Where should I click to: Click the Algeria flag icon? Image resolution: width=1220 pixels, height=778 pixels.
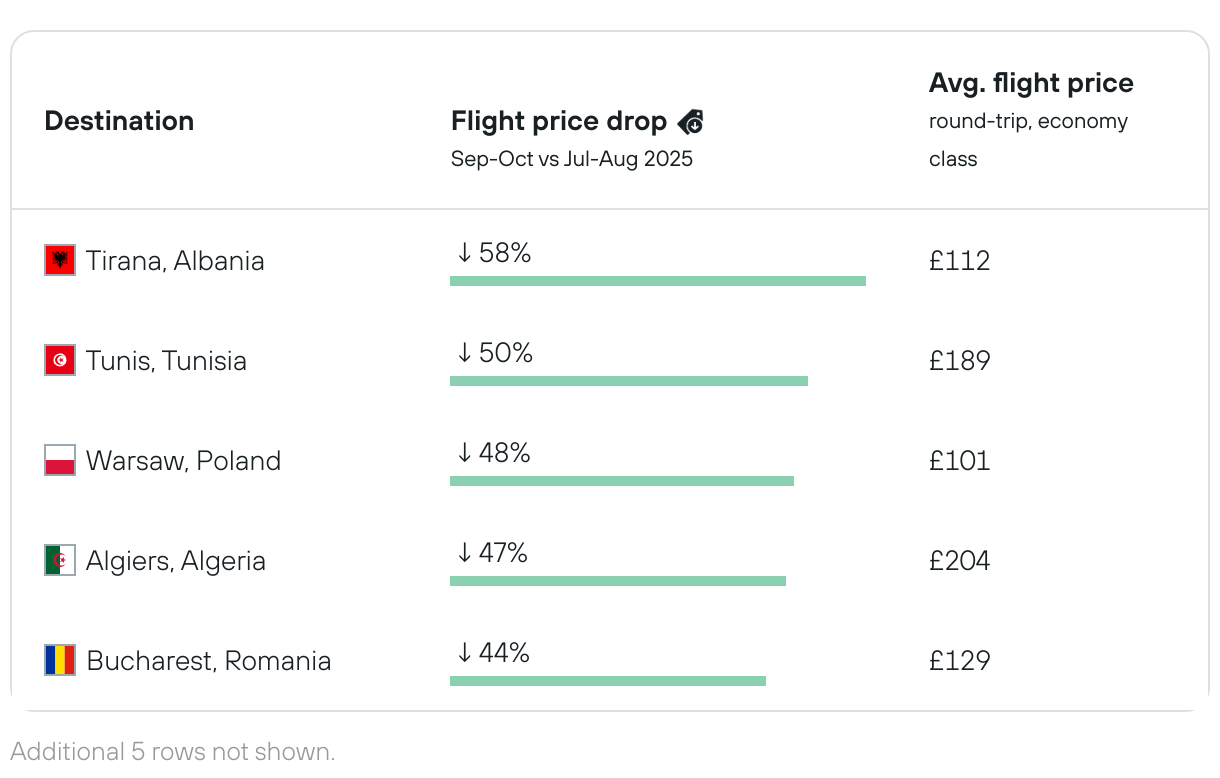click(x=60, y=560)
